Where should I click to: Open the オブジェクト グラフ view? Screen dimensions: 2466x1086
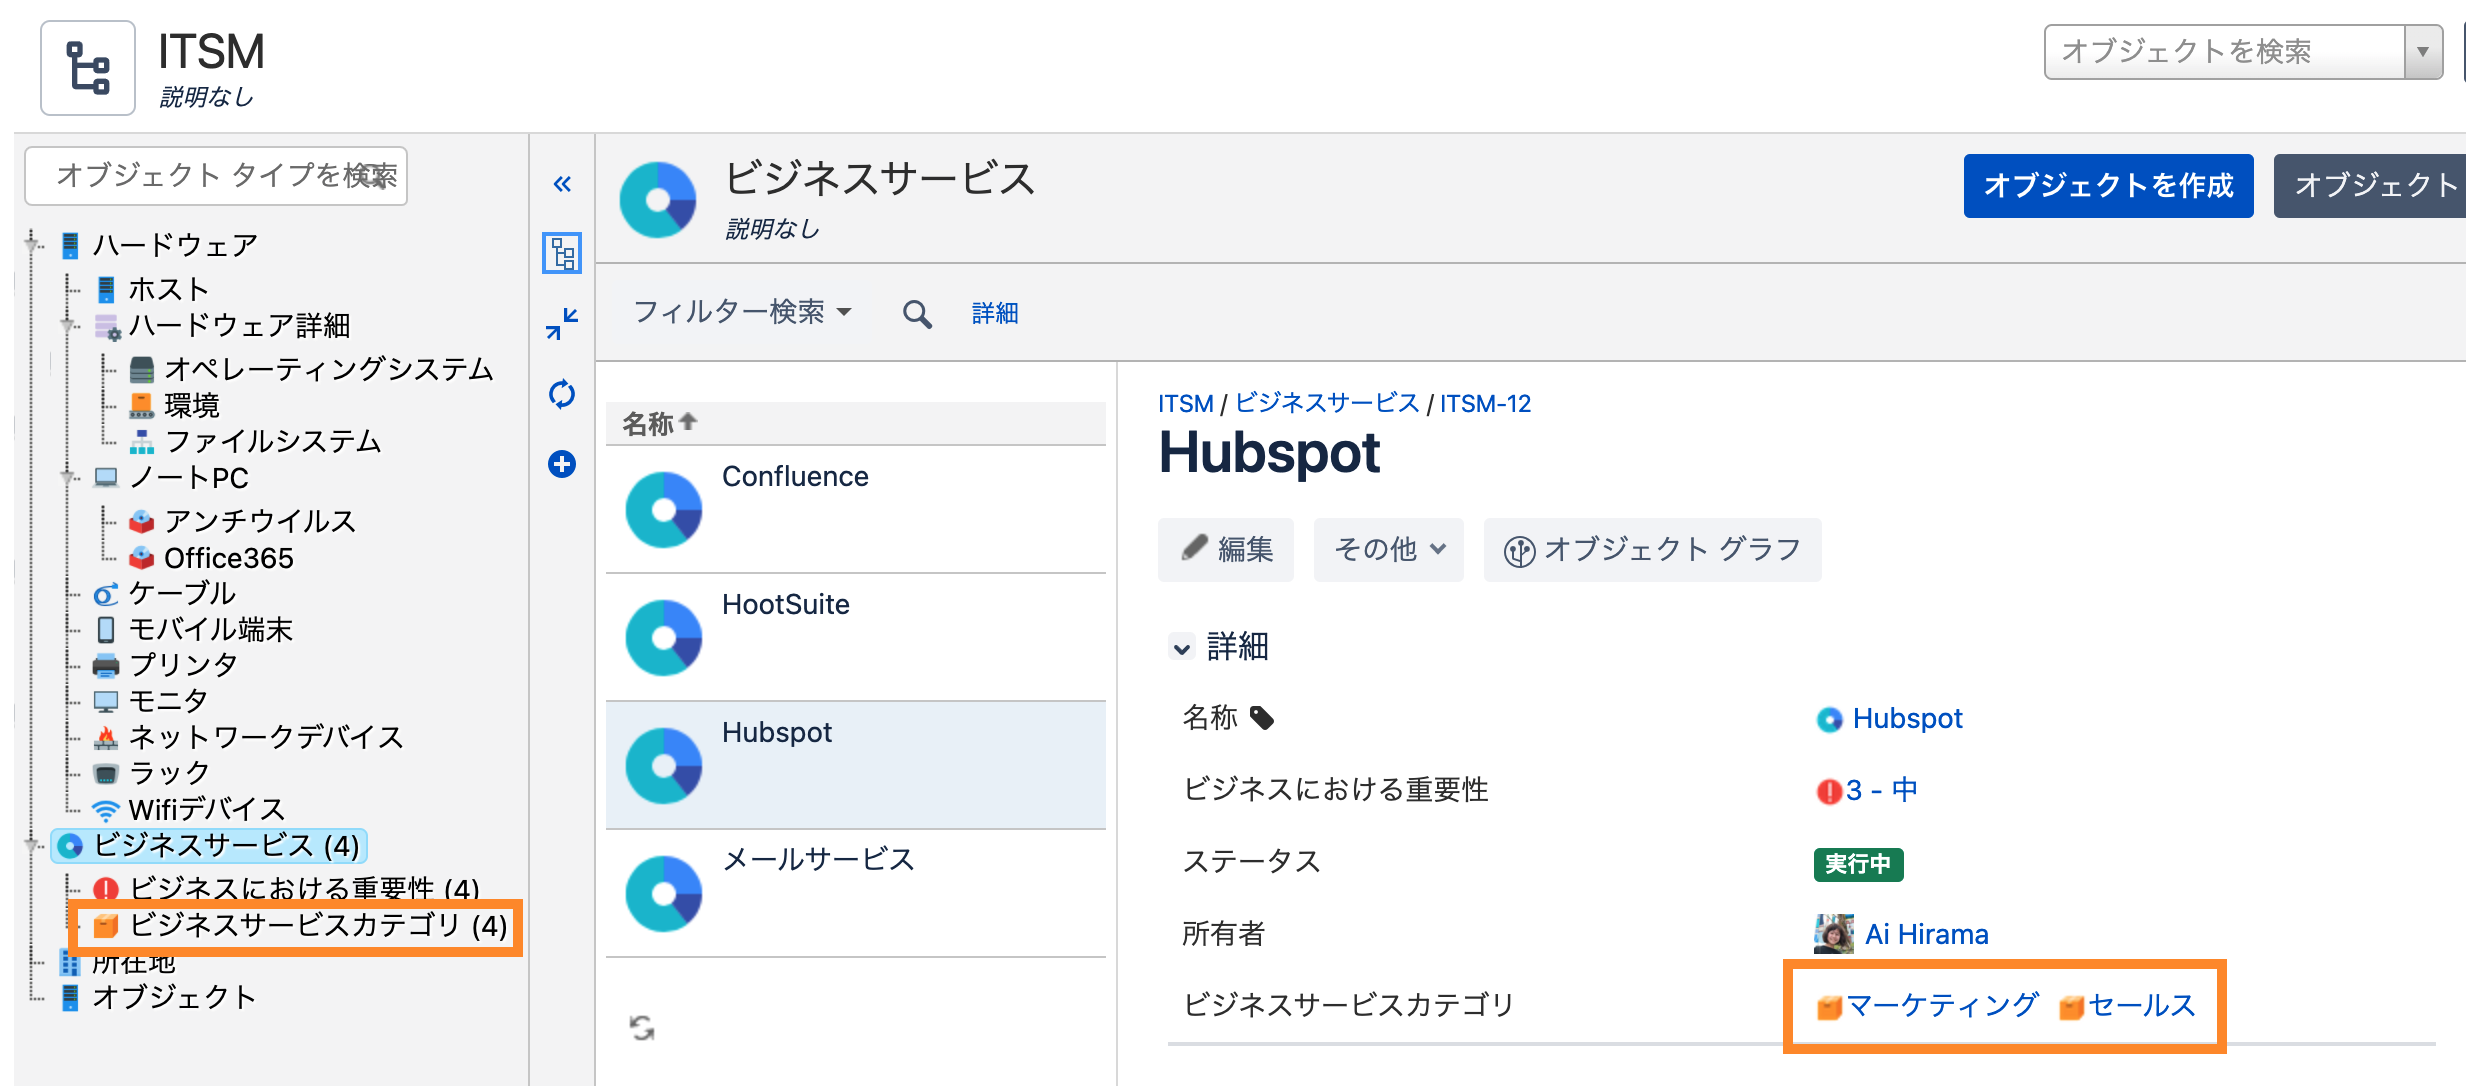coord(1652,549)
